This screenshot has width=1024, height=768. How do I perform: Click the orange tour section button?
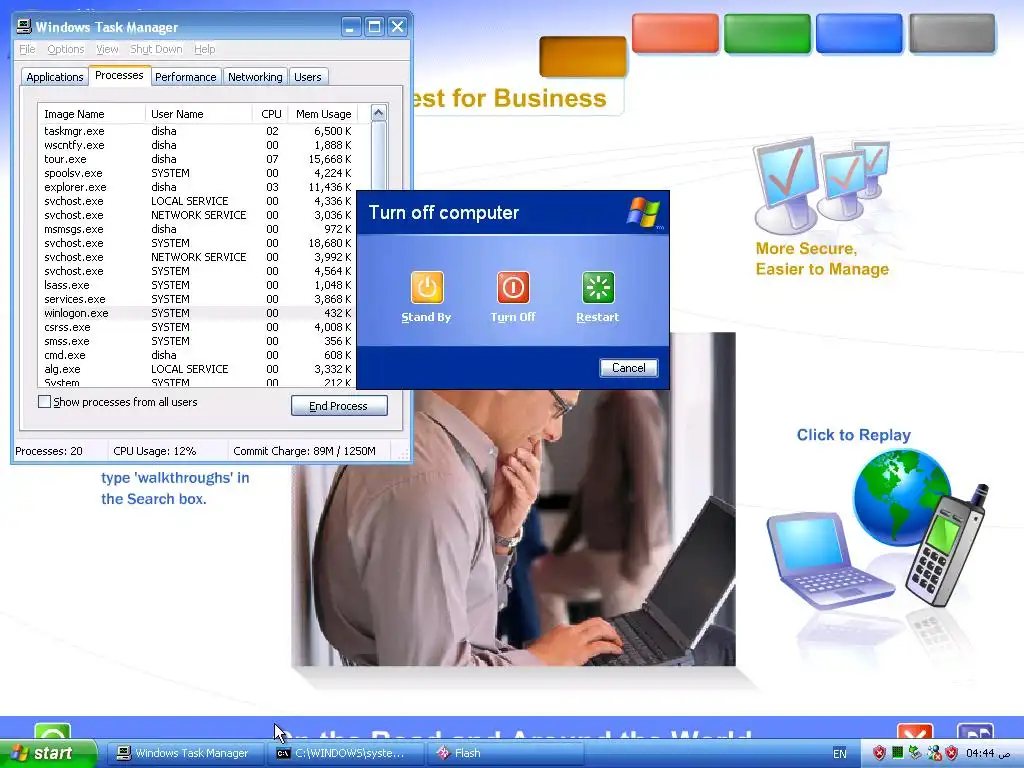pos(583,57)
